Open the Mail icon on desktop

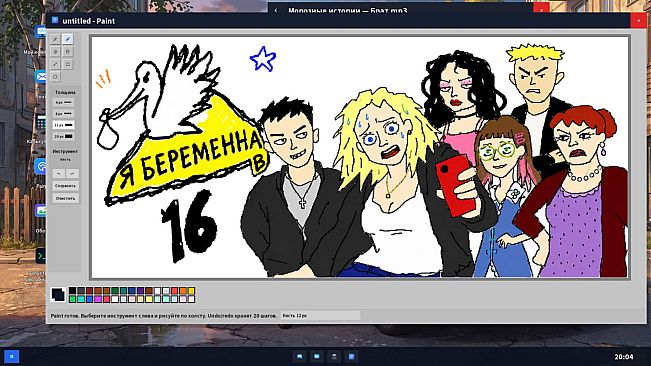[x=41, y=77]
